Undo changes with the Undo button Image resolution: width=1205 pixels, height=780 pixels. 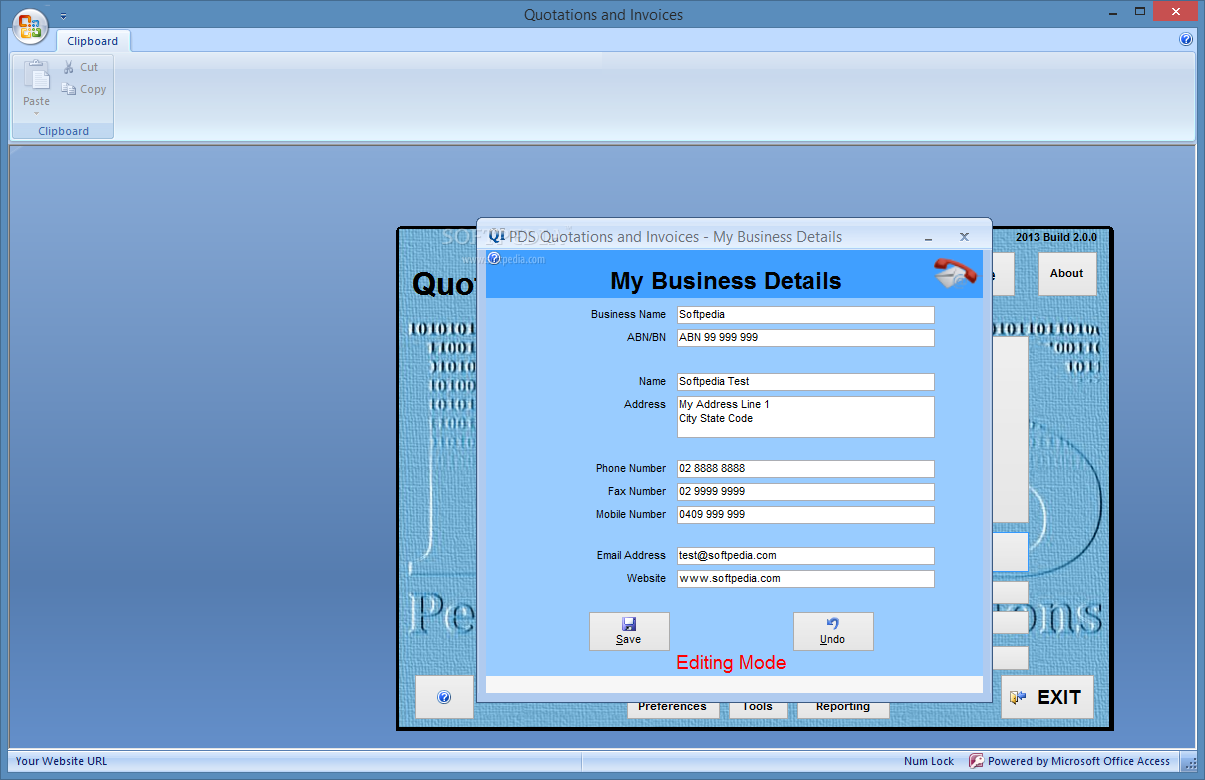coord(833,631)
